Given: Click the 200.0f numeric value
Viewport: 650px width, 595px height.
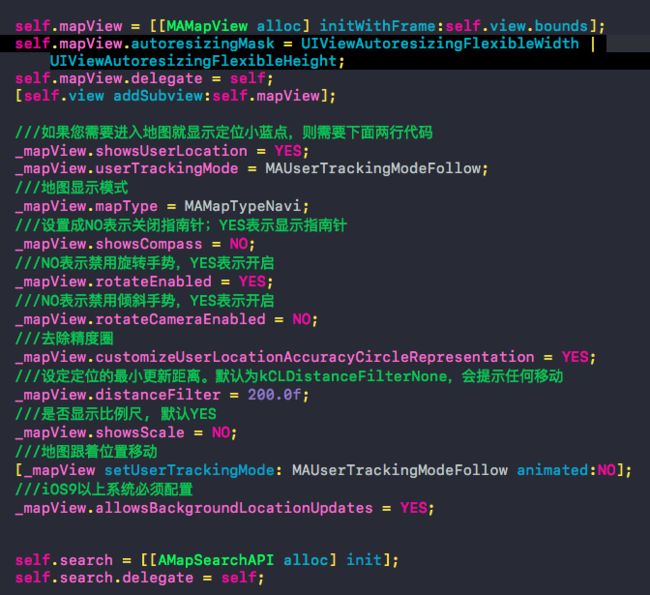Looking at the screenshot, I should [x=274, y=395].
